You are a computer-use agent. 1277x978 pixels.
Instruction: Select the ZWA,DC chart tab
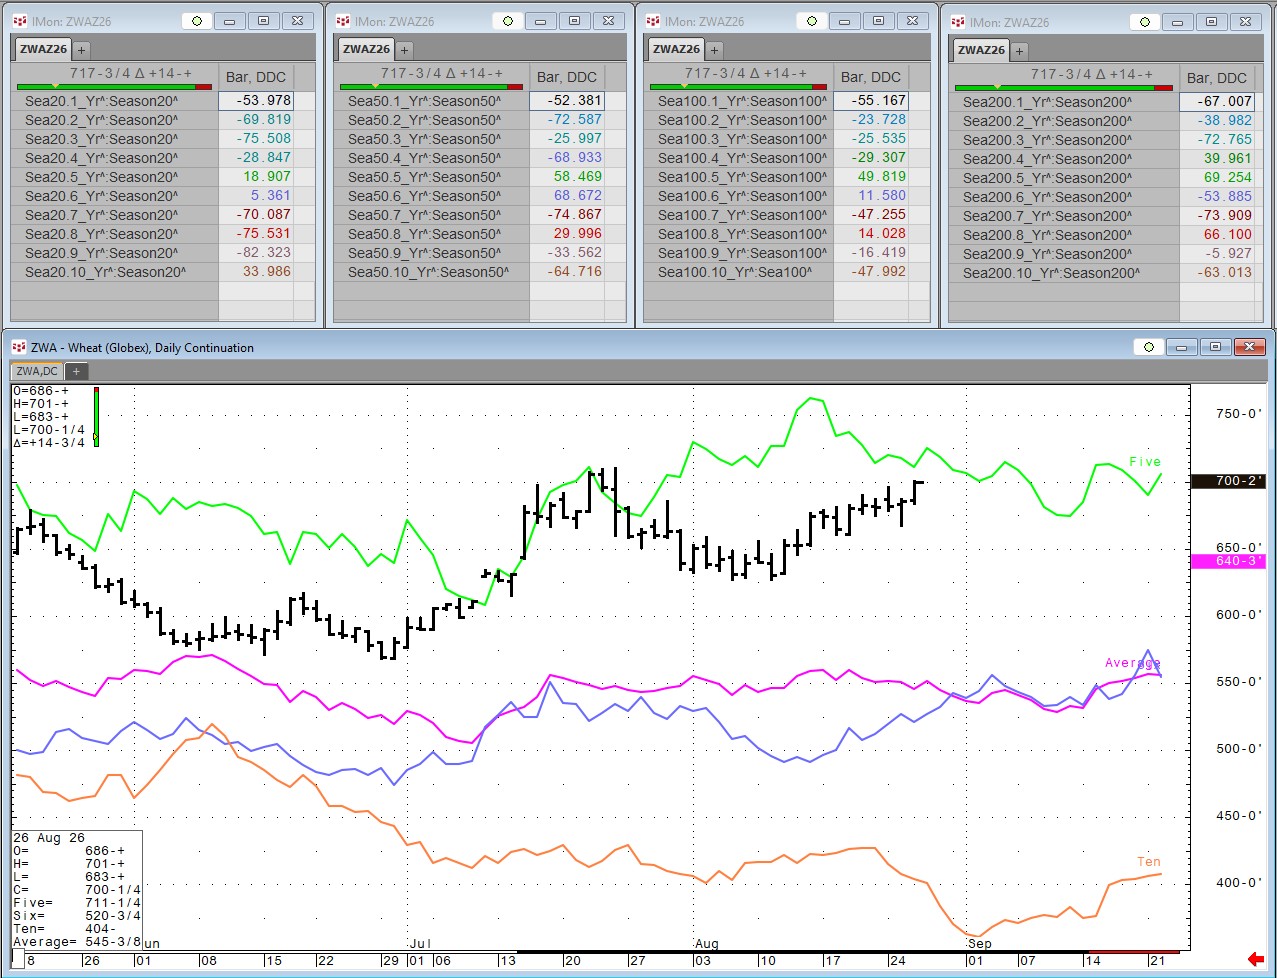coord(37,371)
